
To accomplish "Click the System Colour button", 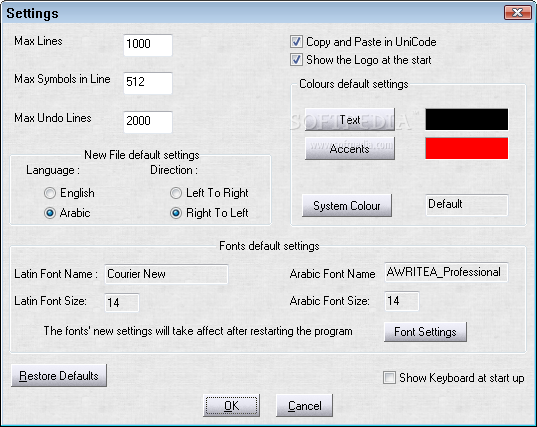I will [347, 205].
